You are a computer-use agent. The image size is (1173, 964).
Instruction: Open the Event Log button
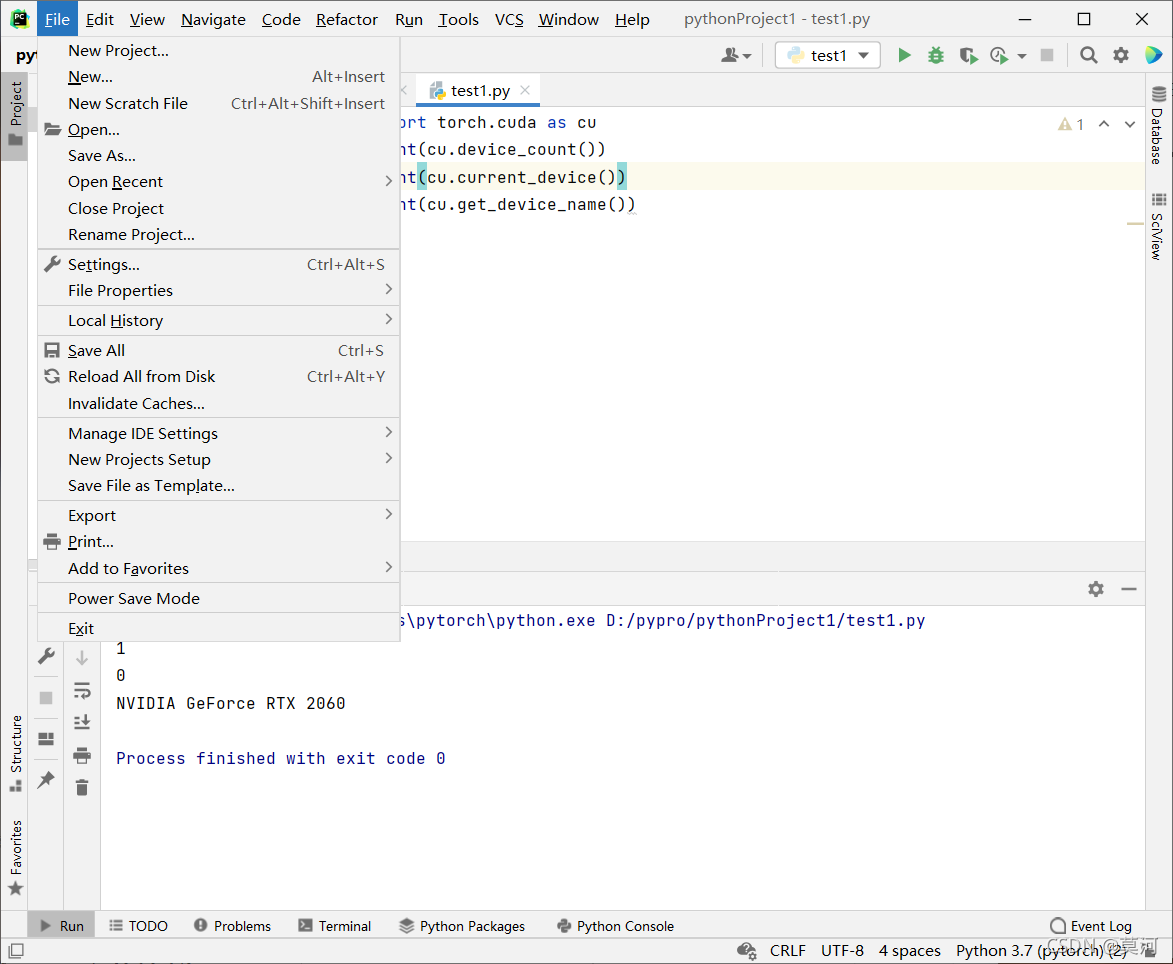[1091, 926]
